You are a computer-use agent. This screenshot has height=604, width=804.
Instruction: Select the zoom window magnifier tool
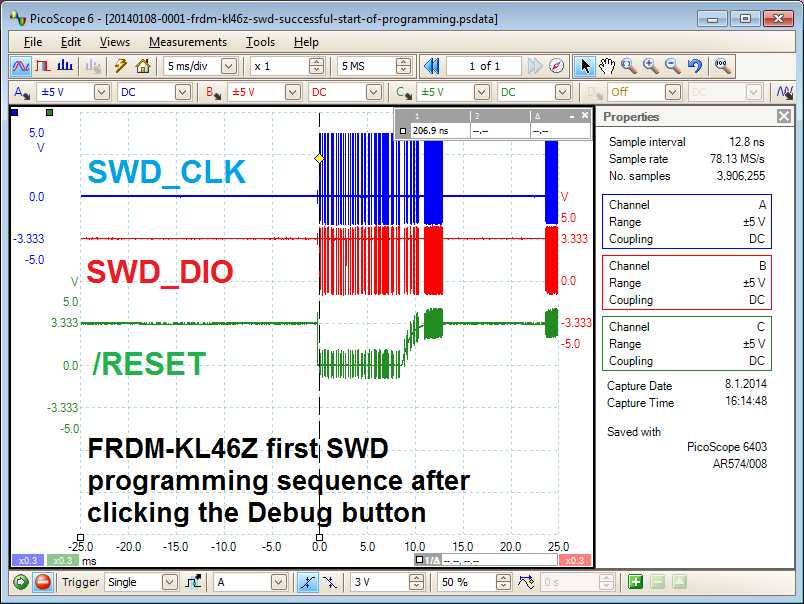click(x=629, y=66)
